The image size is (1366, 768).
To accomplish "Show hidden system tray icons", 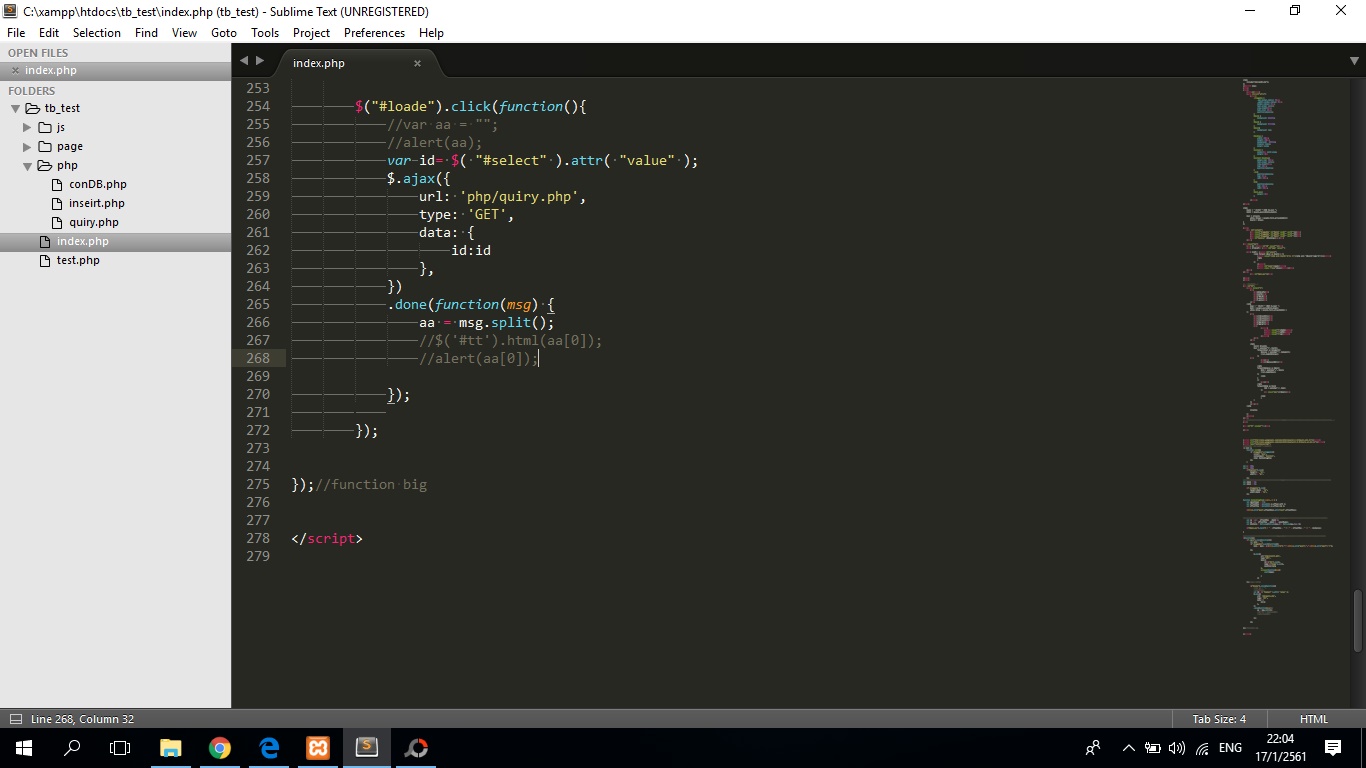I will (1129, 748).
